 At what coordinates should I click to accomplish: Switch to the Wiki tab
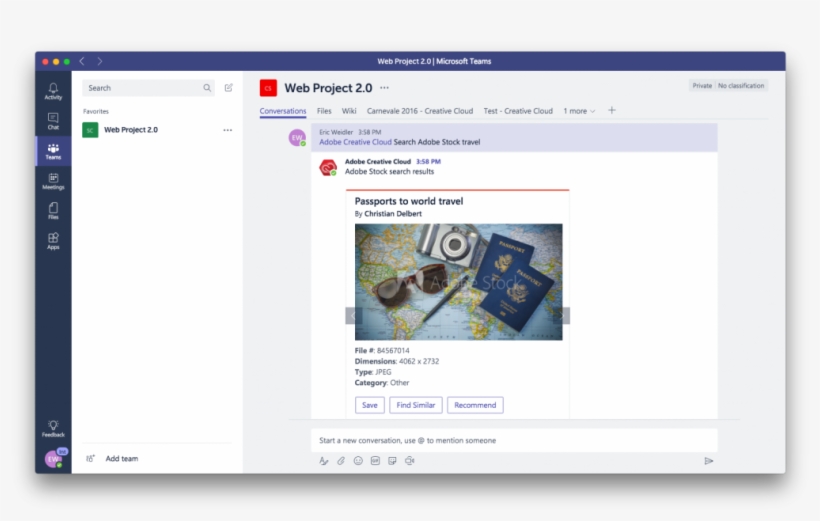[349, 111]
